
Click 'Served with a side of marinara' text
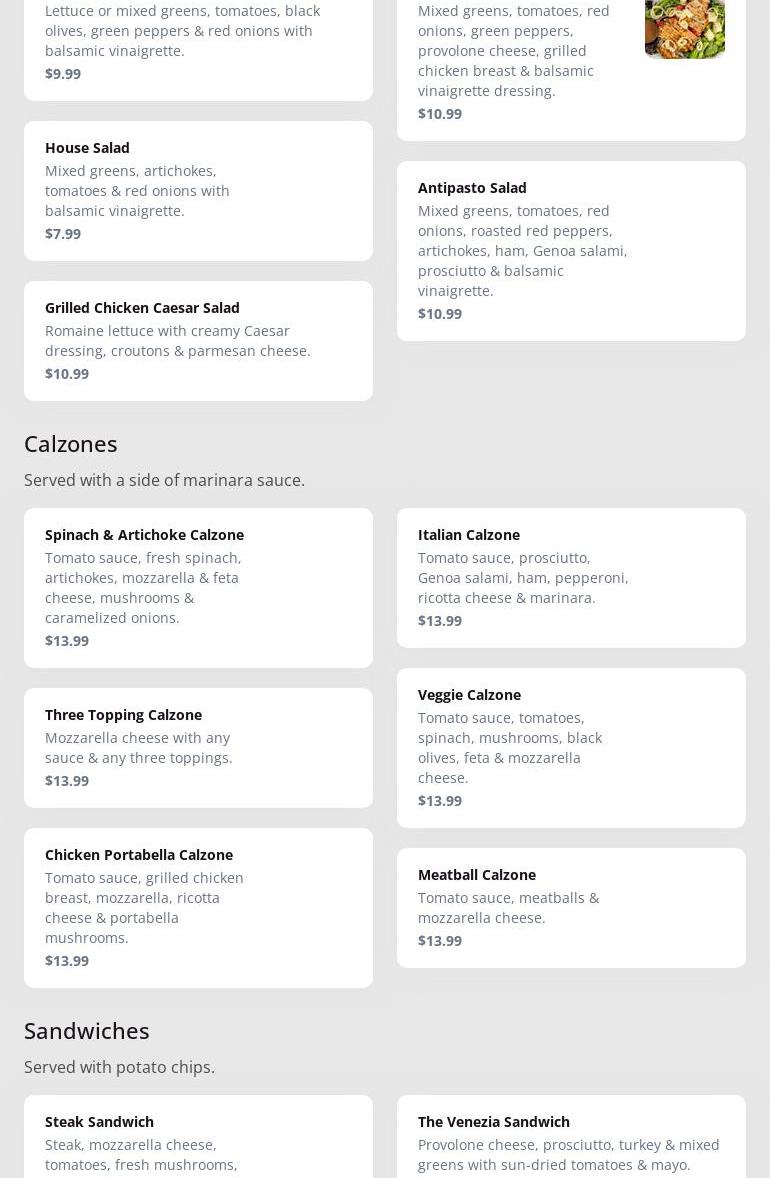coord(164,480)
